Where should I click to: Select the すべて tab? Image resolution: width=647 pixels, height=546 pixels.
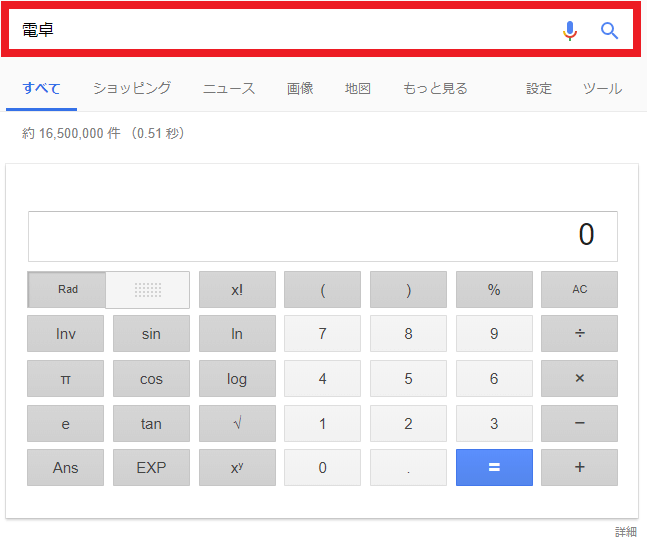41,88
